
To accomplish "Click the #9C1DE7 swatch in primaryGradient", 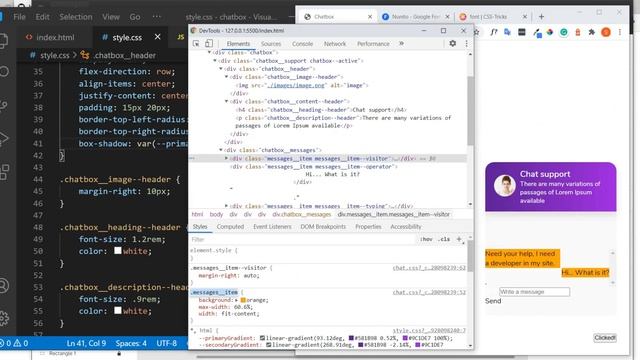I will (x=405, y=338).
